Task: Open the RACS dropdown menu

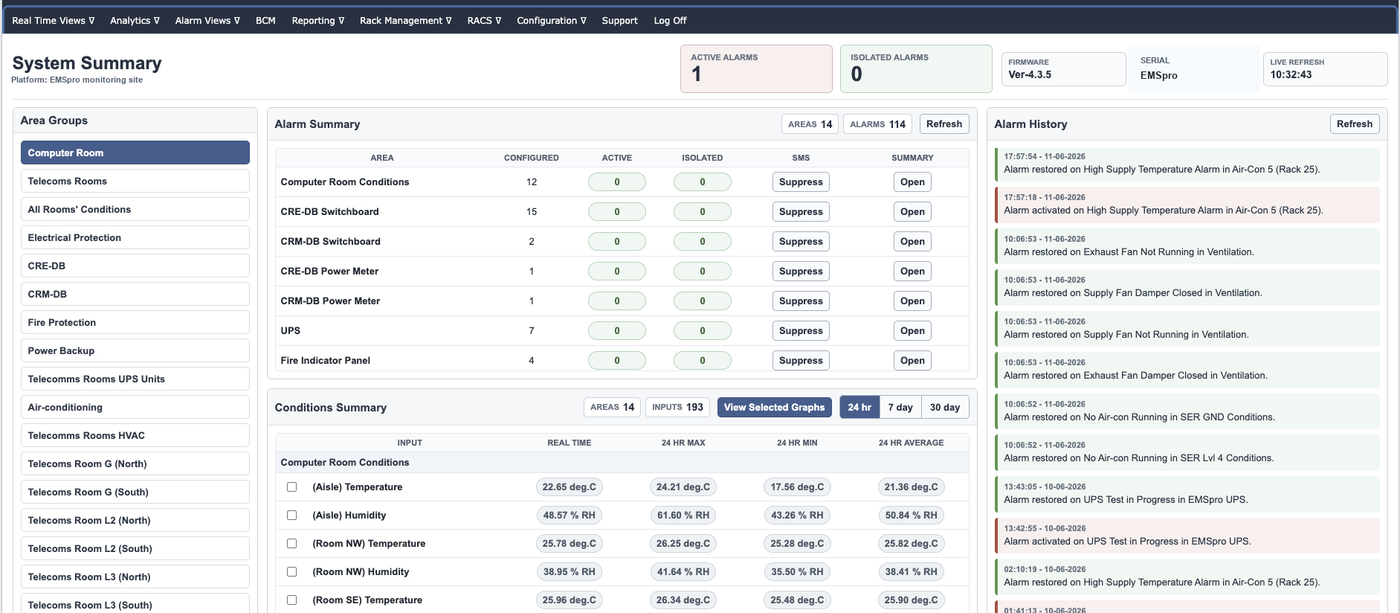Action: coord(485,20)
